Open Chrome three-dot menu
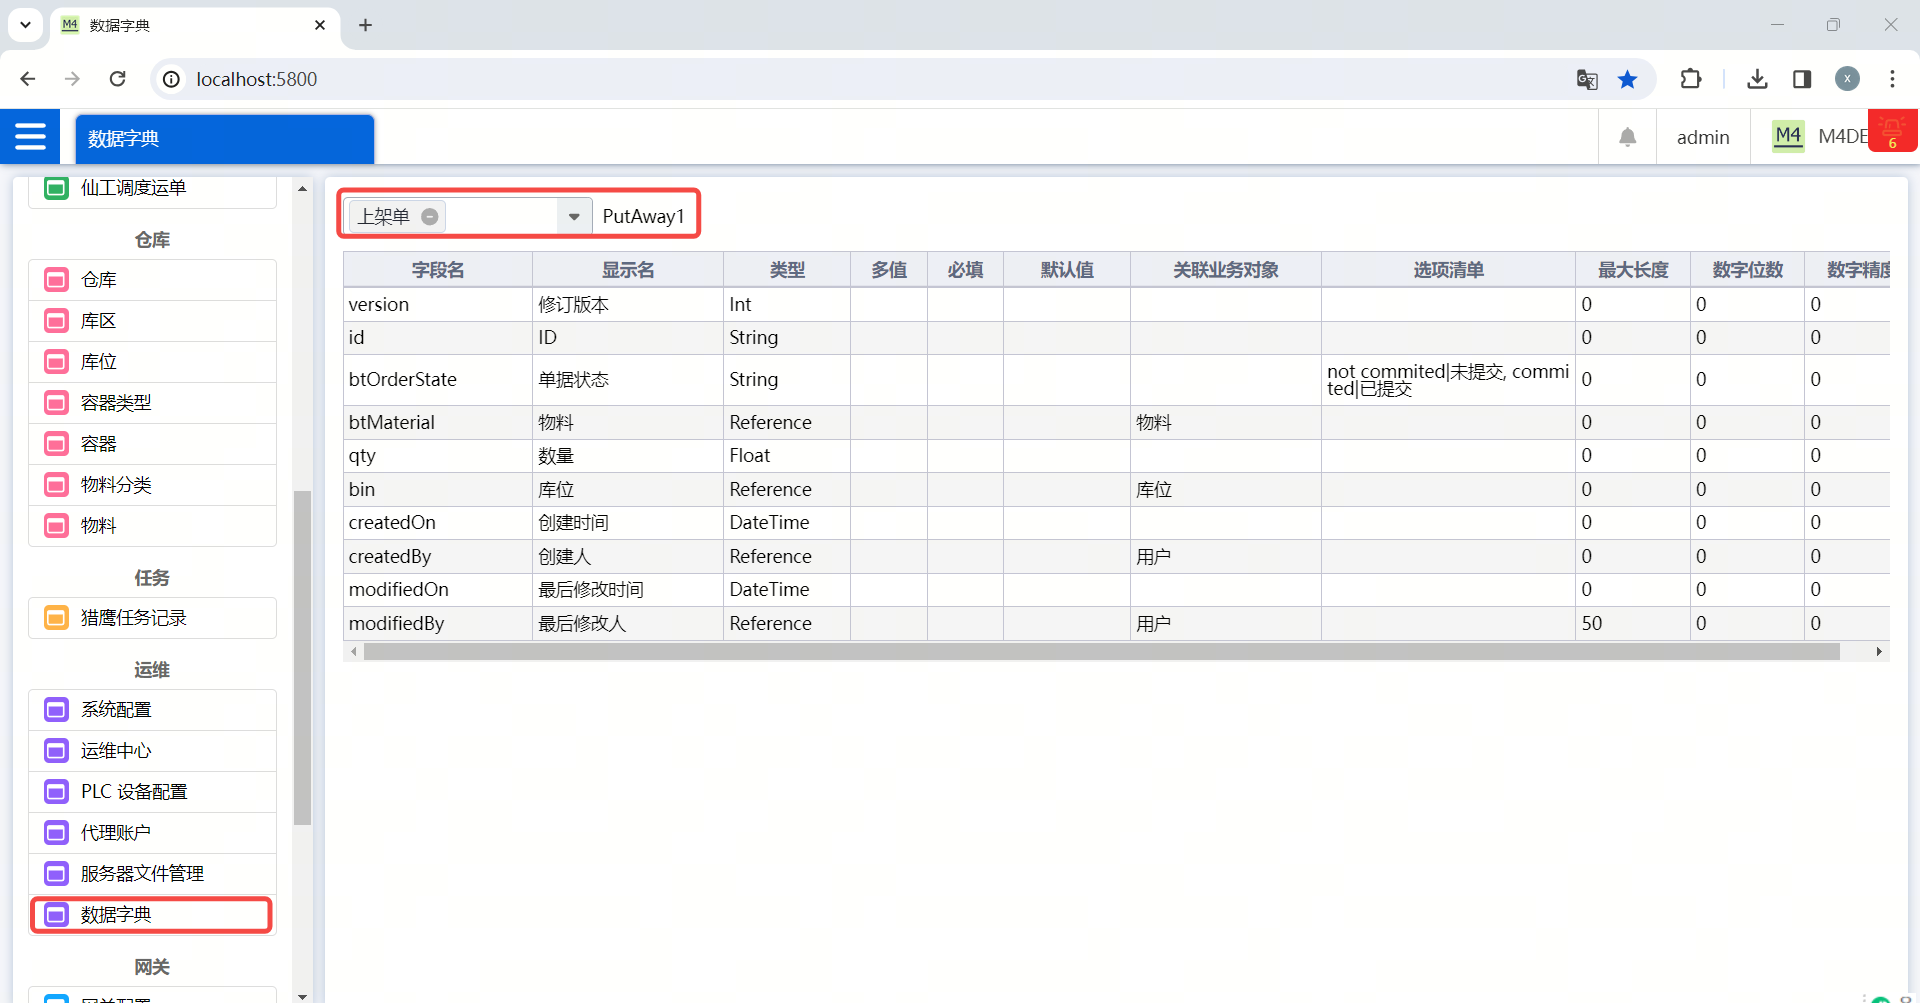This screenshot has height=1003, width=1920. [x=1892, y=79]
